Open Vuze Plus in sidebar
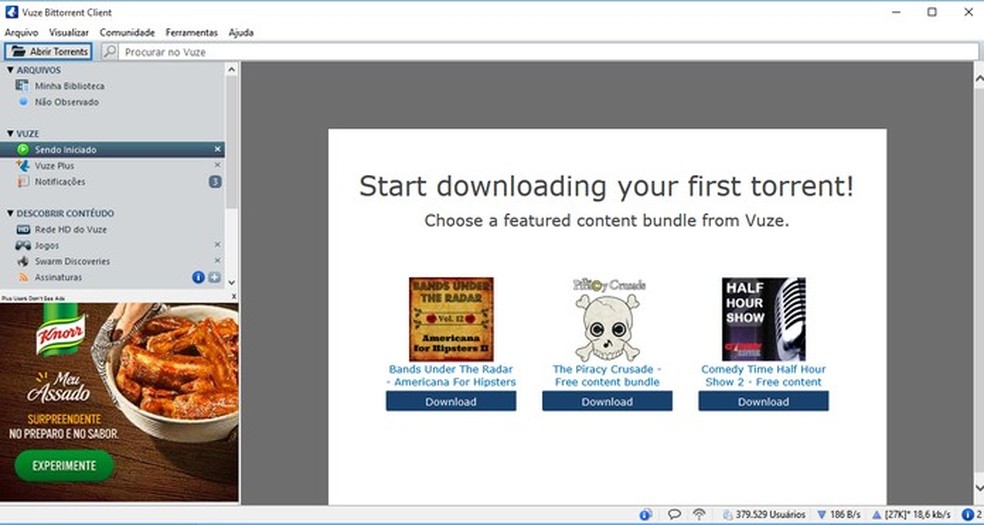This screenshot has height=525, width=984. pyautogui.click(x=55, y=166)
